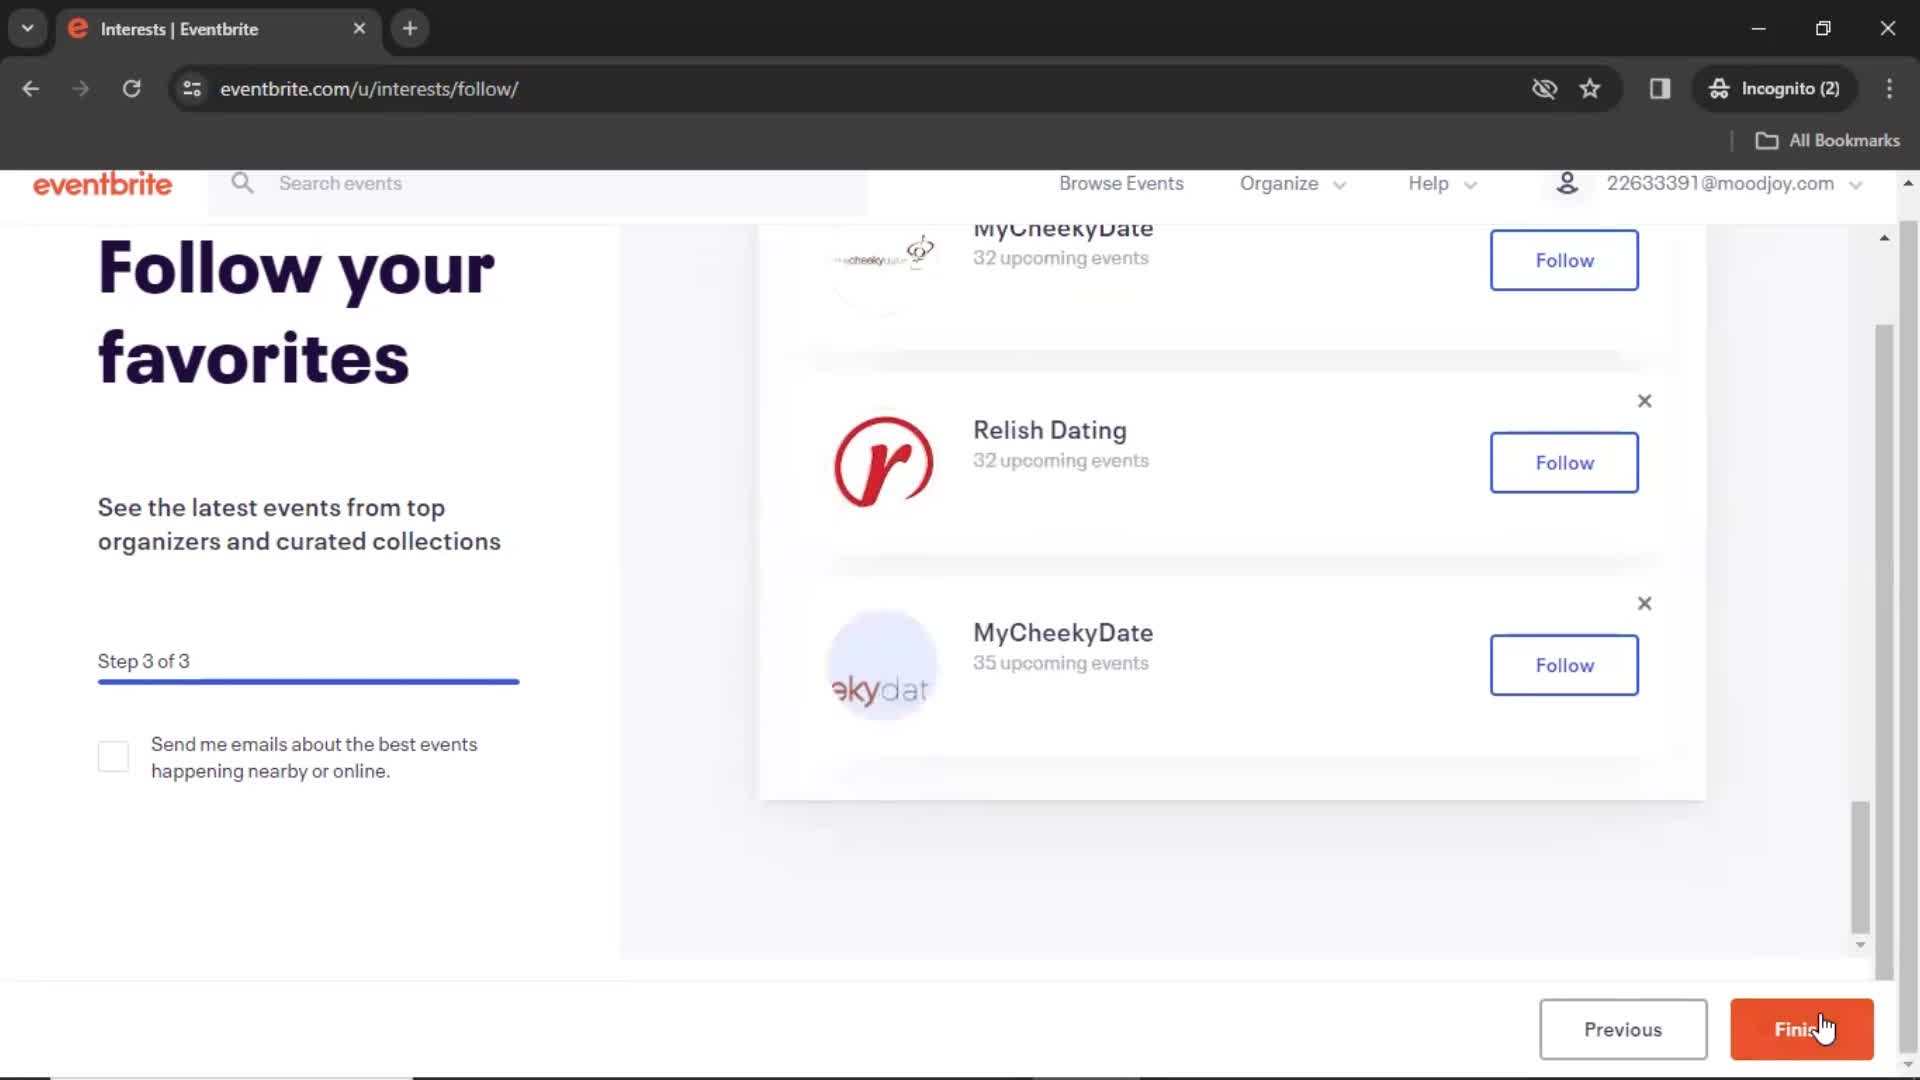Open the browser side panel
The image size is (1920, 1080).
[x=1660, y=88]
